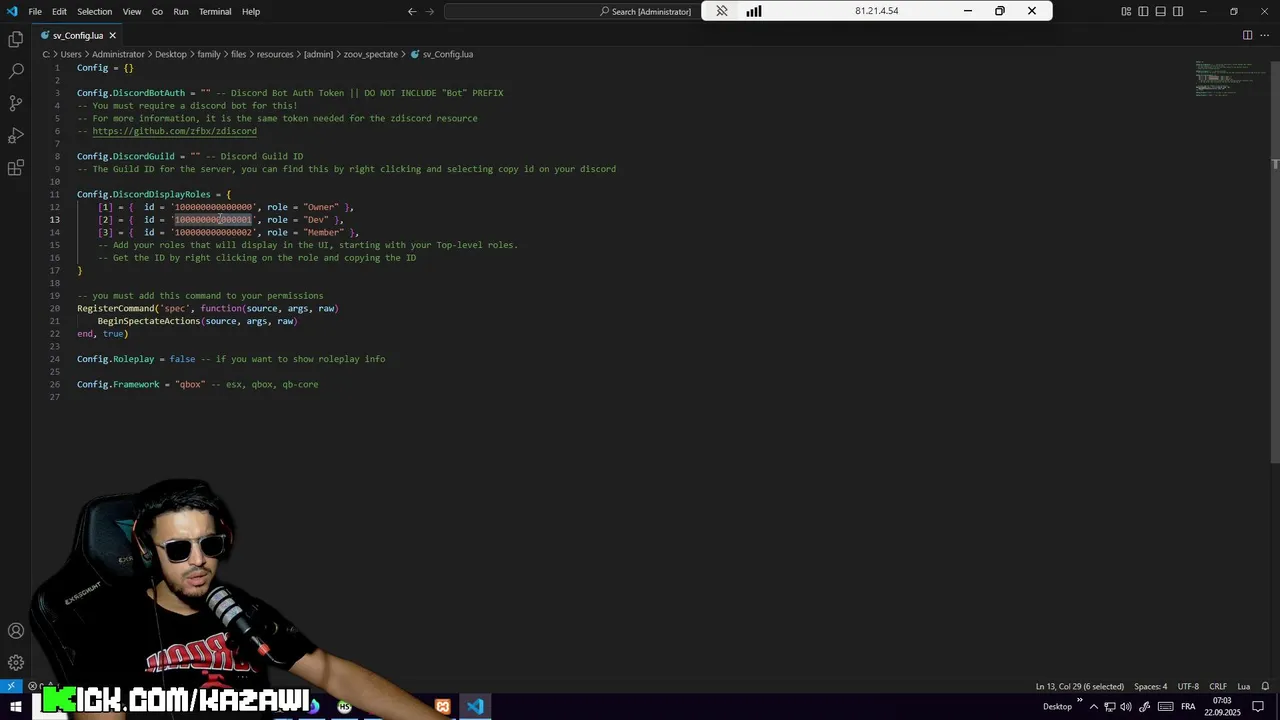Expand the zoov_spectate breadcrumb segment
Image resolution: width=1280 pixels, height=720 pixels.
(x=371, y=54)
